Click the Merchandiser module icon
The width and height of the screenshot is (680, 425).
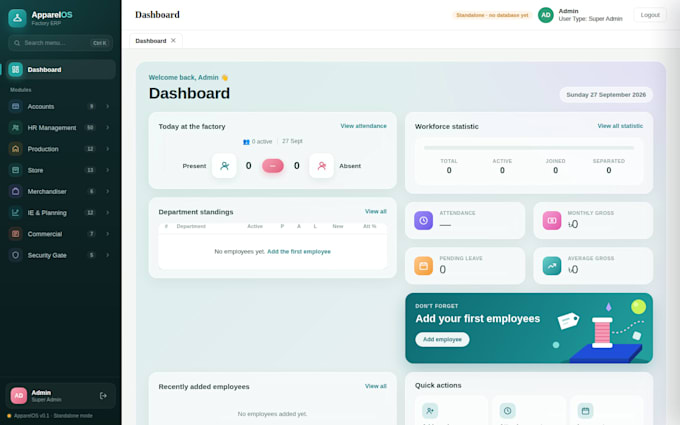click(x=16, y=191)
